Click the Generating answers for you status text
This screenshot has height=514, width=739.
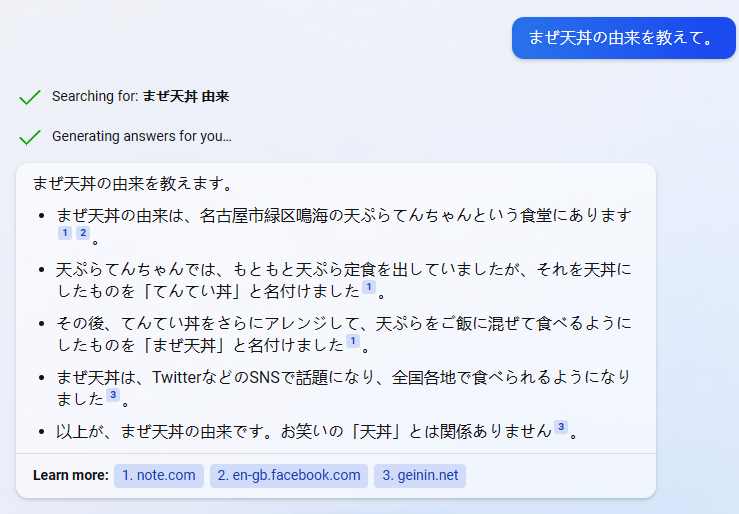coord(142,136)
